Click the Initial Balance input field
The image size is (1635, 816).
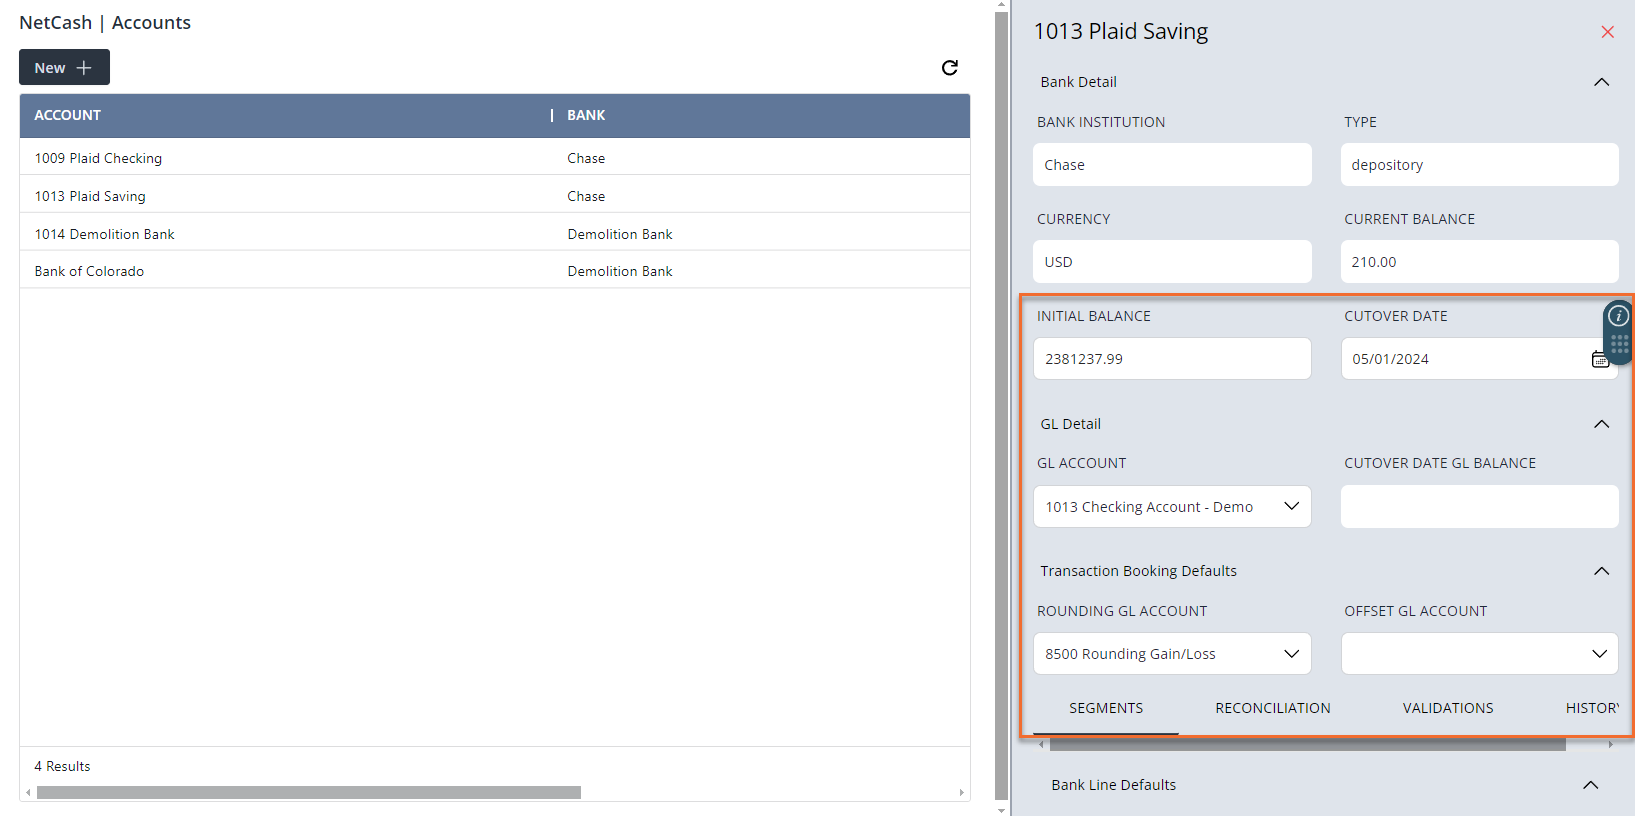(x=1171, y=359)
